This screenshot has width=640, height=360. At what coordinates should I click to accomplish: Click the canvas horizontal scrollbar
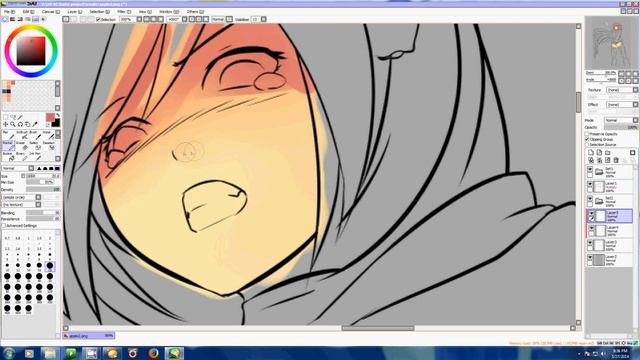coord(378,328)
